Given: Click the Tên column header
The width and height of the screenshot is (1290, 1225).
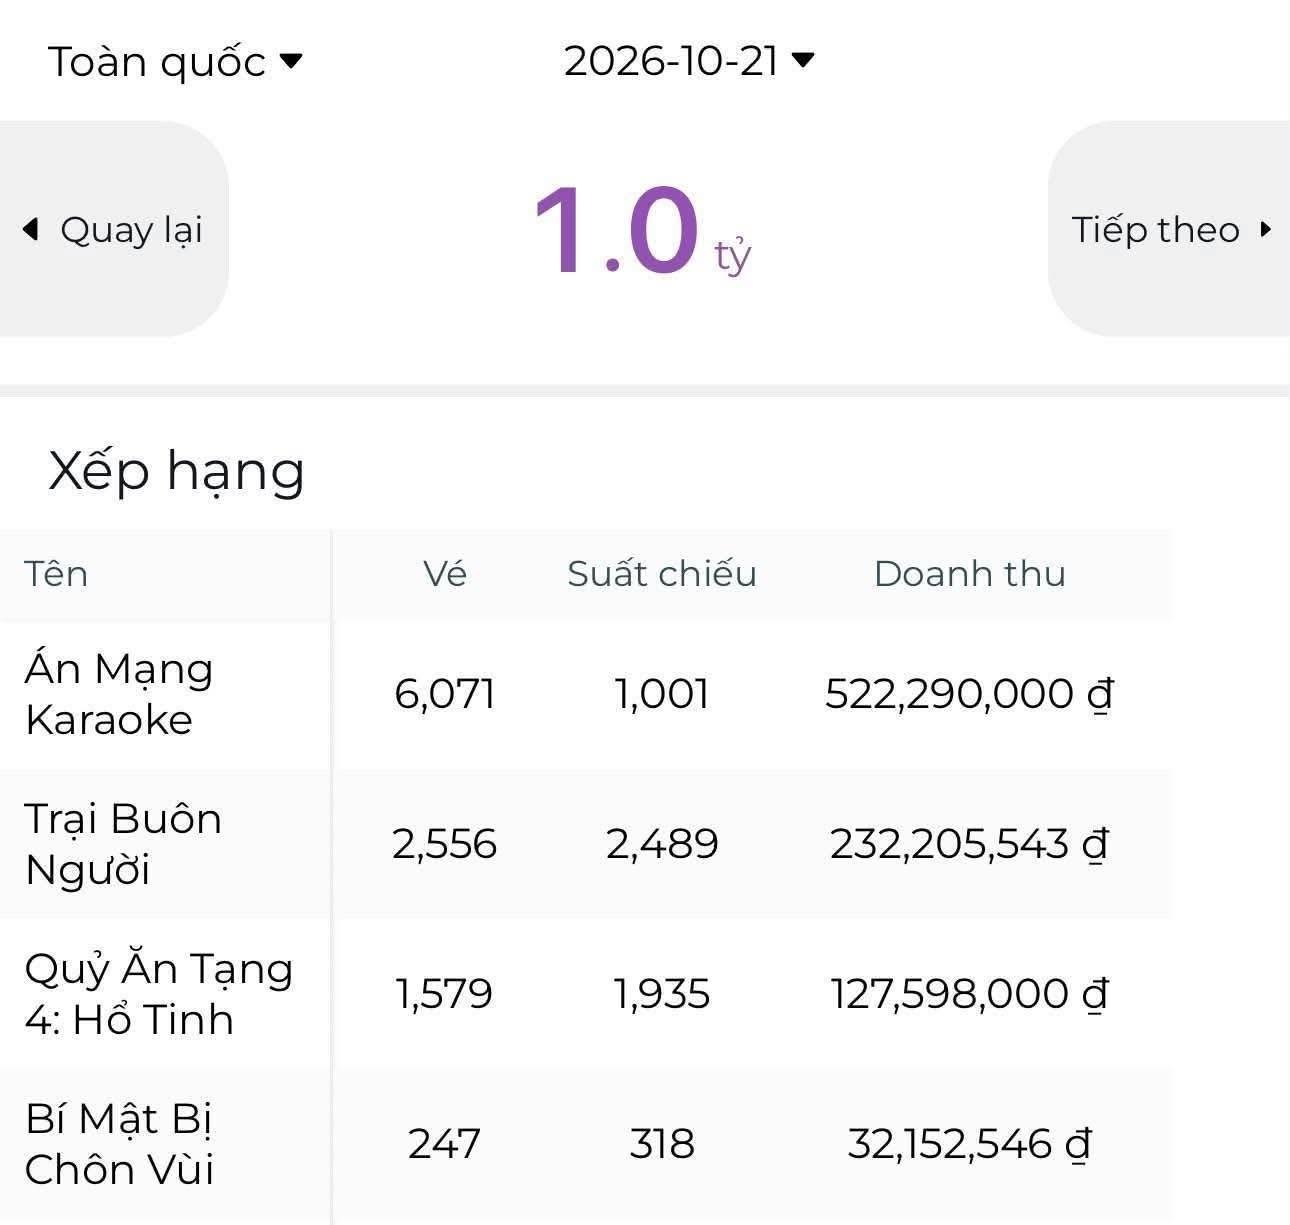Looking at the screenshot, I should (56, 574).
